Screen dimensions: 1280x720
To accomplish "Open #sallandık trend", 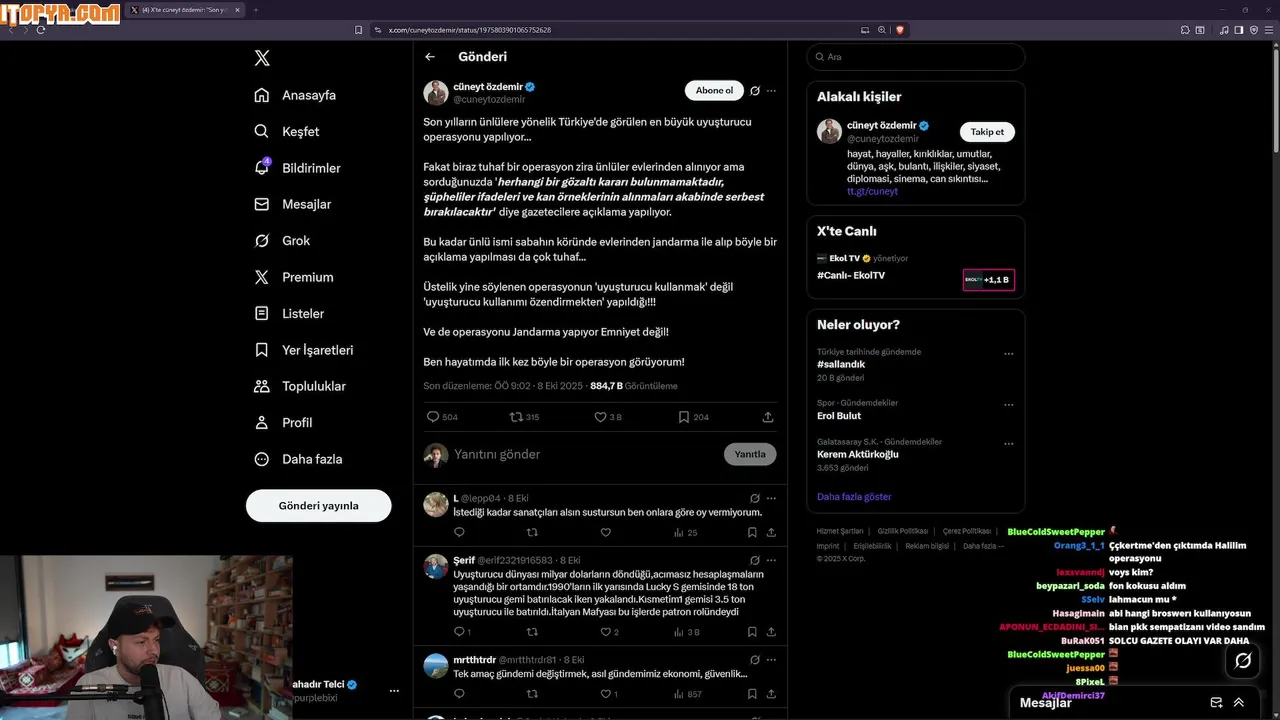I will click(841, 365).
